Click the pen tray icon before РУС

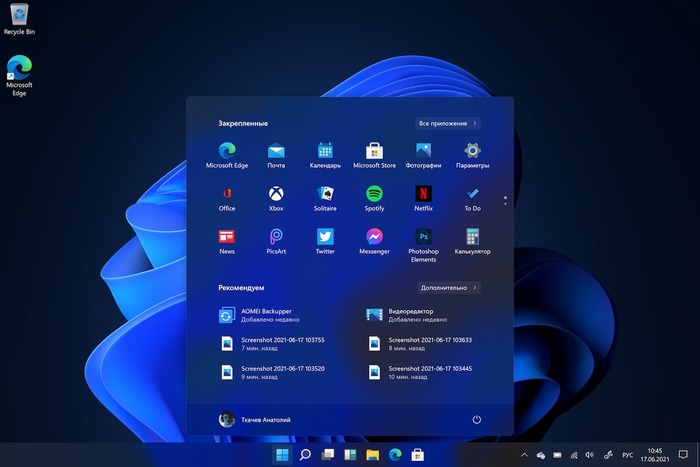[608, 455]
